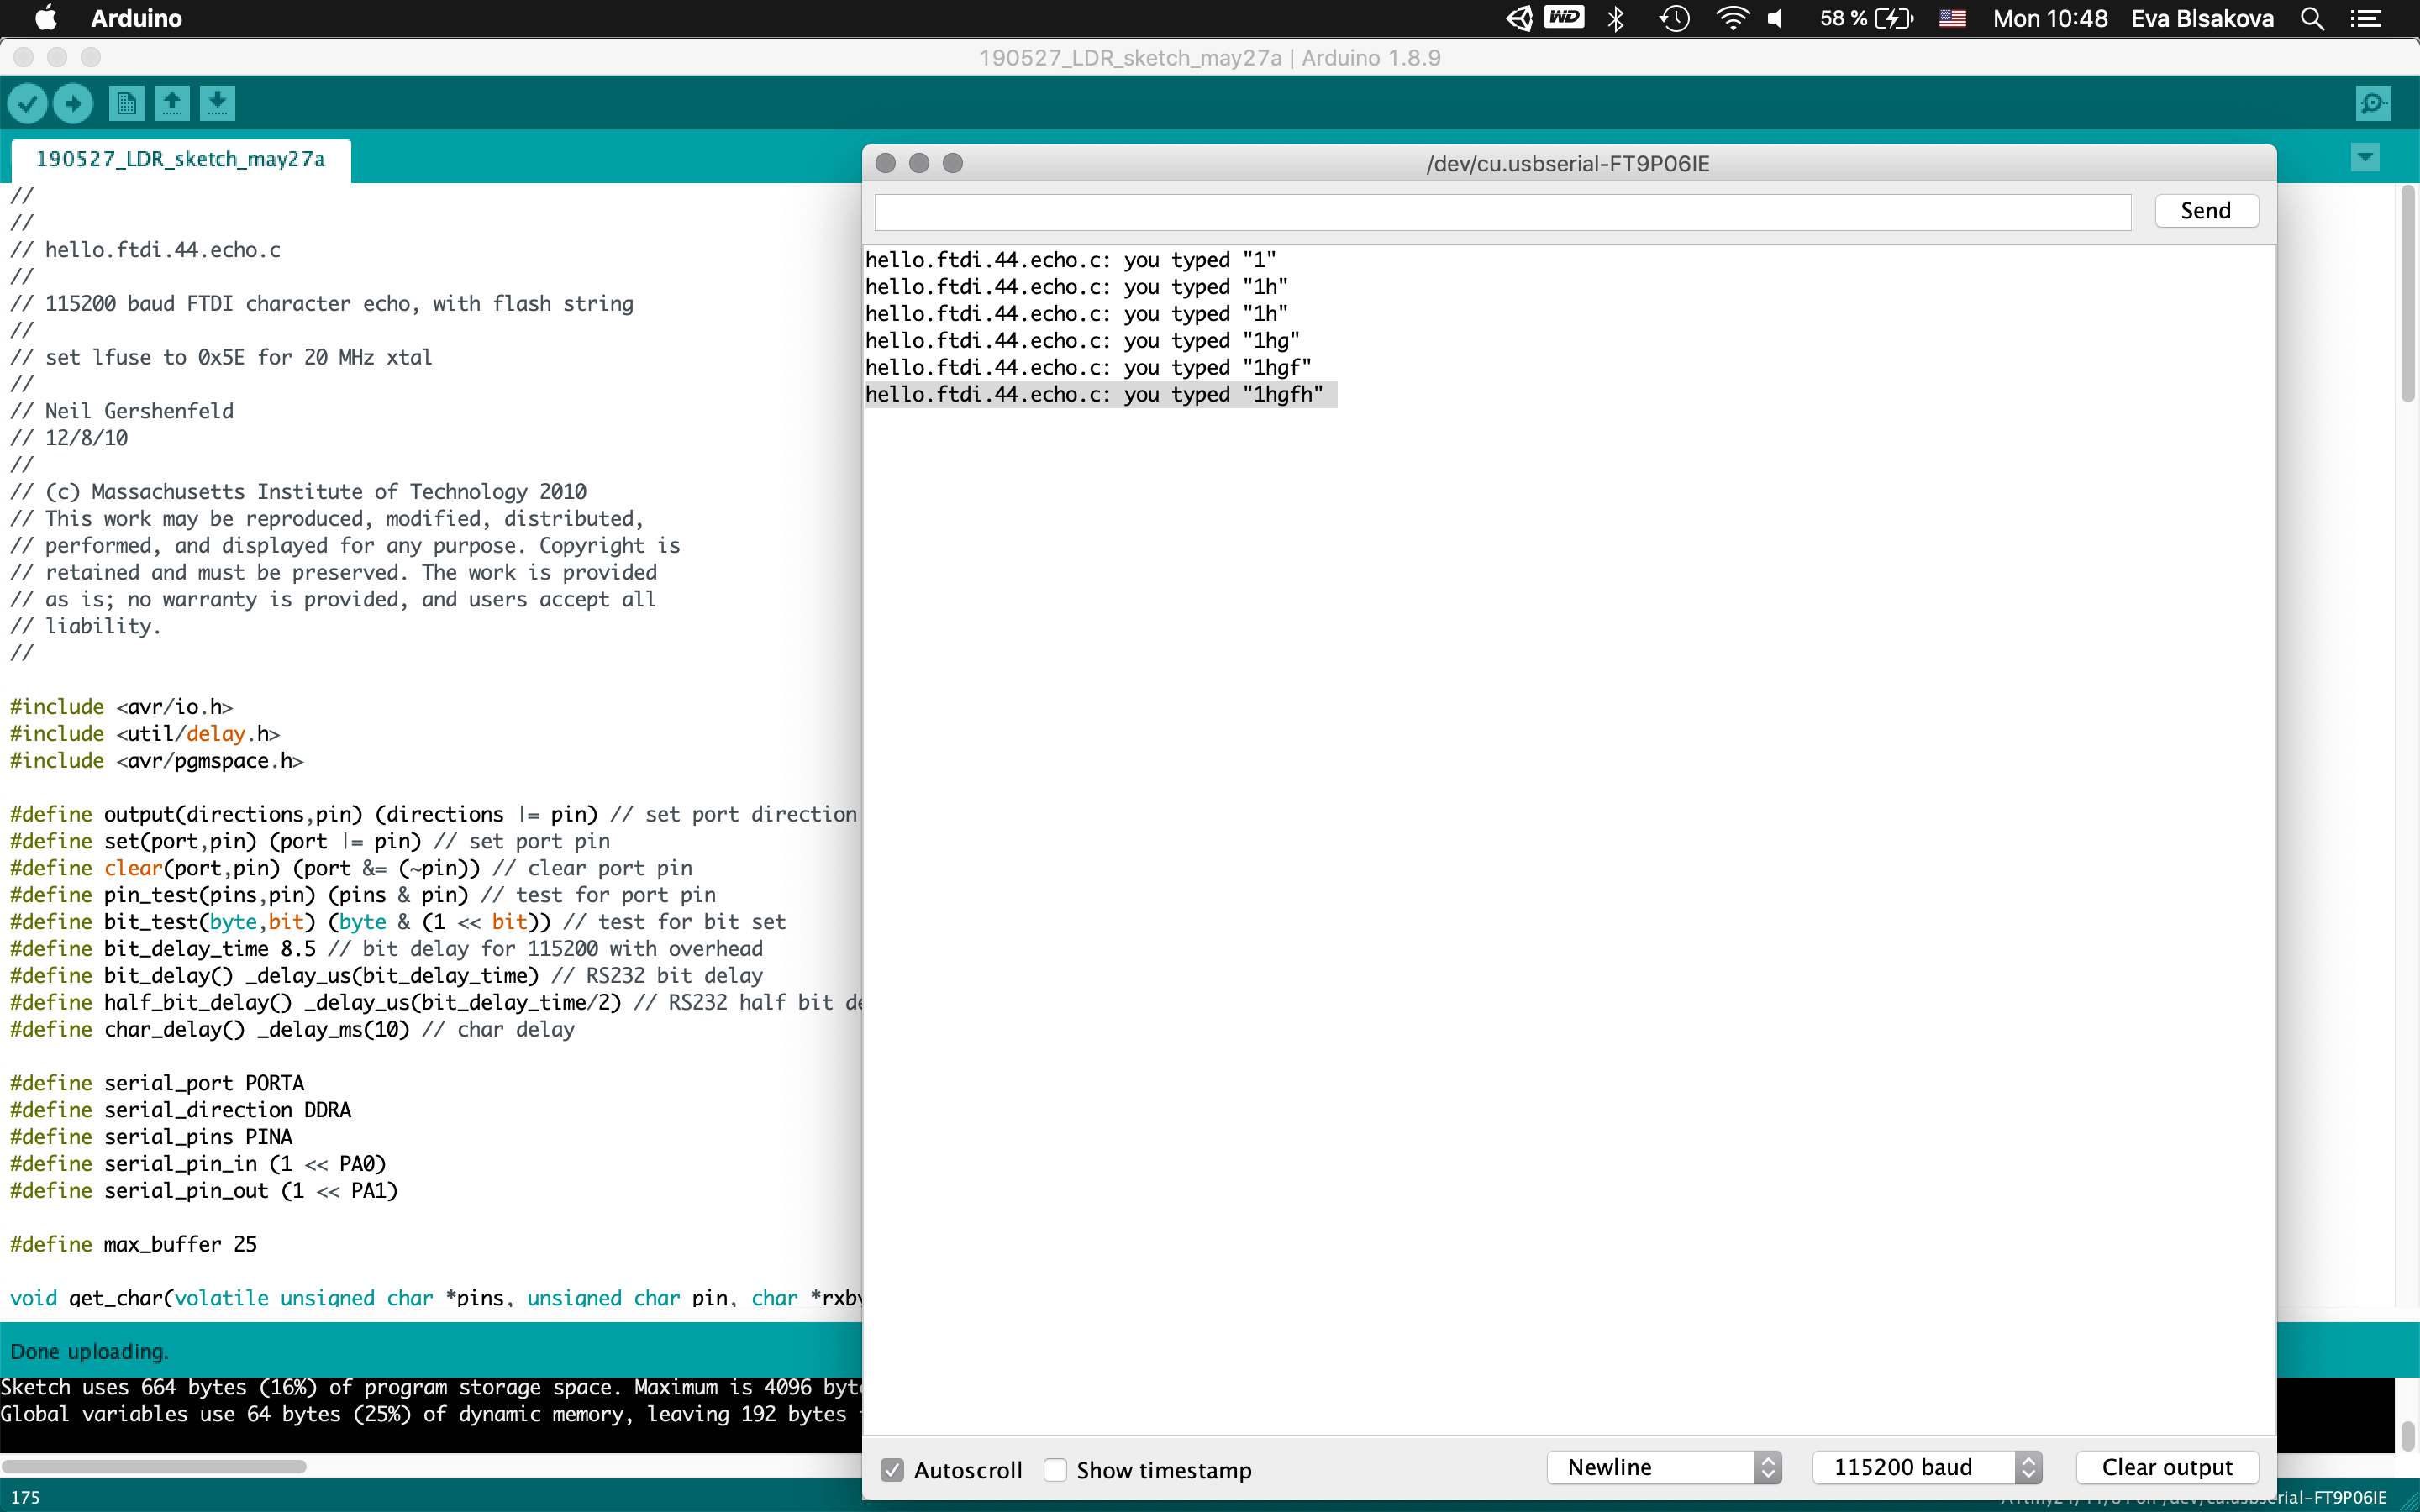
Task: Click the Upload arrow icon
Action: (73, 103)
